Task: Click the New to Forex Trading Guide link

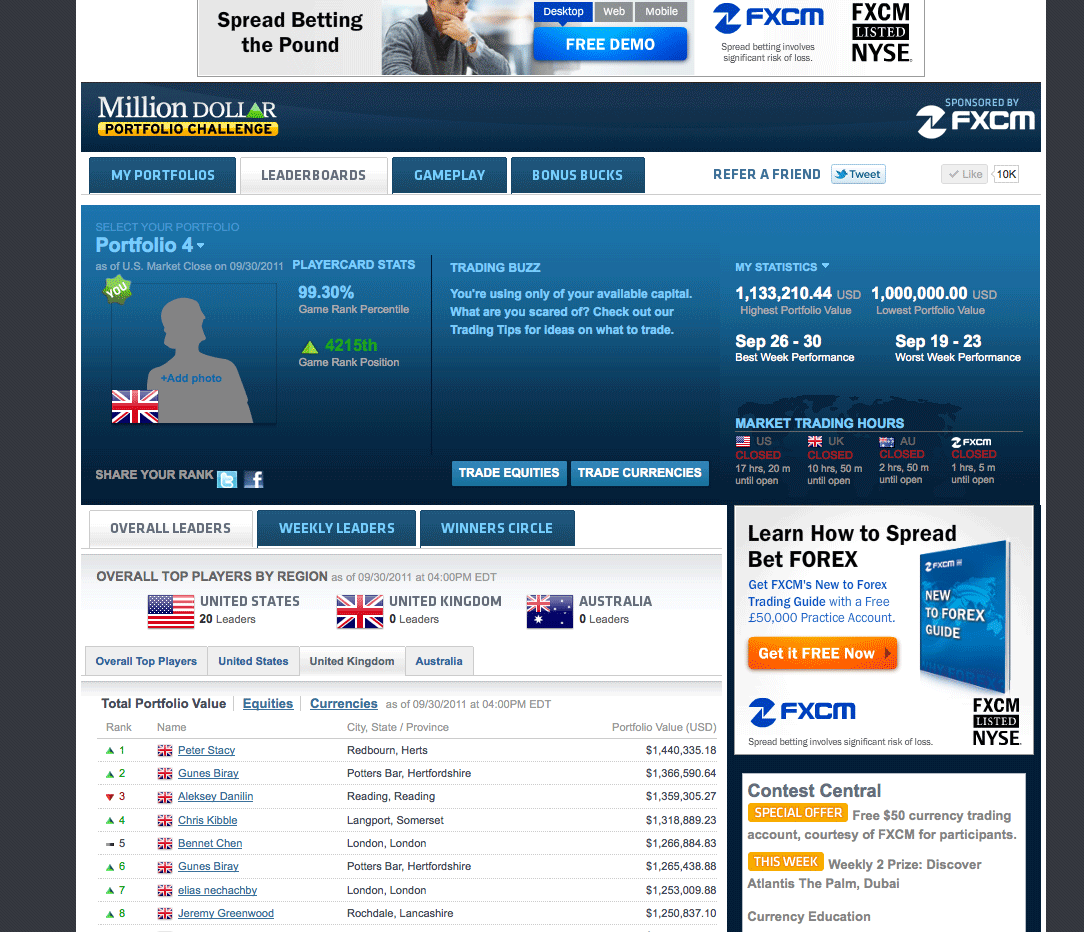Action: click(x=818, y=593)
